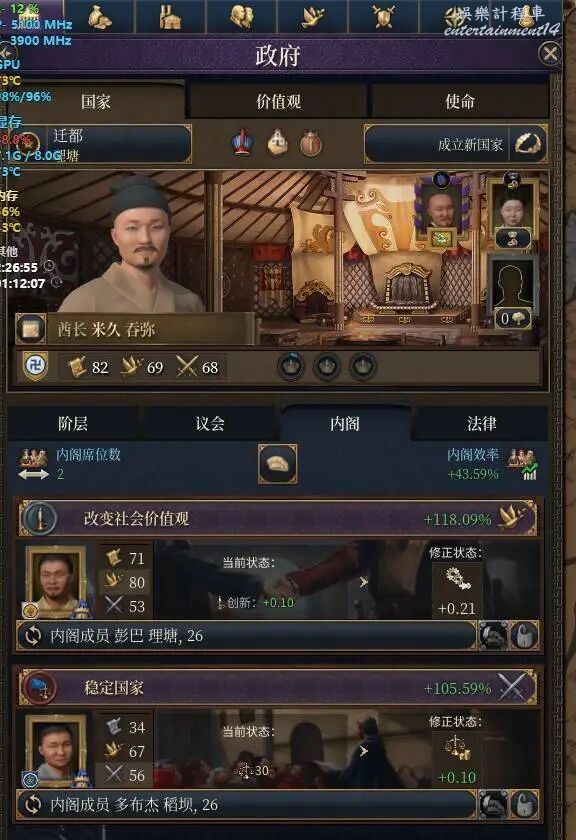Image resolution: width=576 pixels, height=840 pixels.
Task: Swap cabinet member 多布杰 稻坝 via cycle arrows
Action: [x=33, y=805]
